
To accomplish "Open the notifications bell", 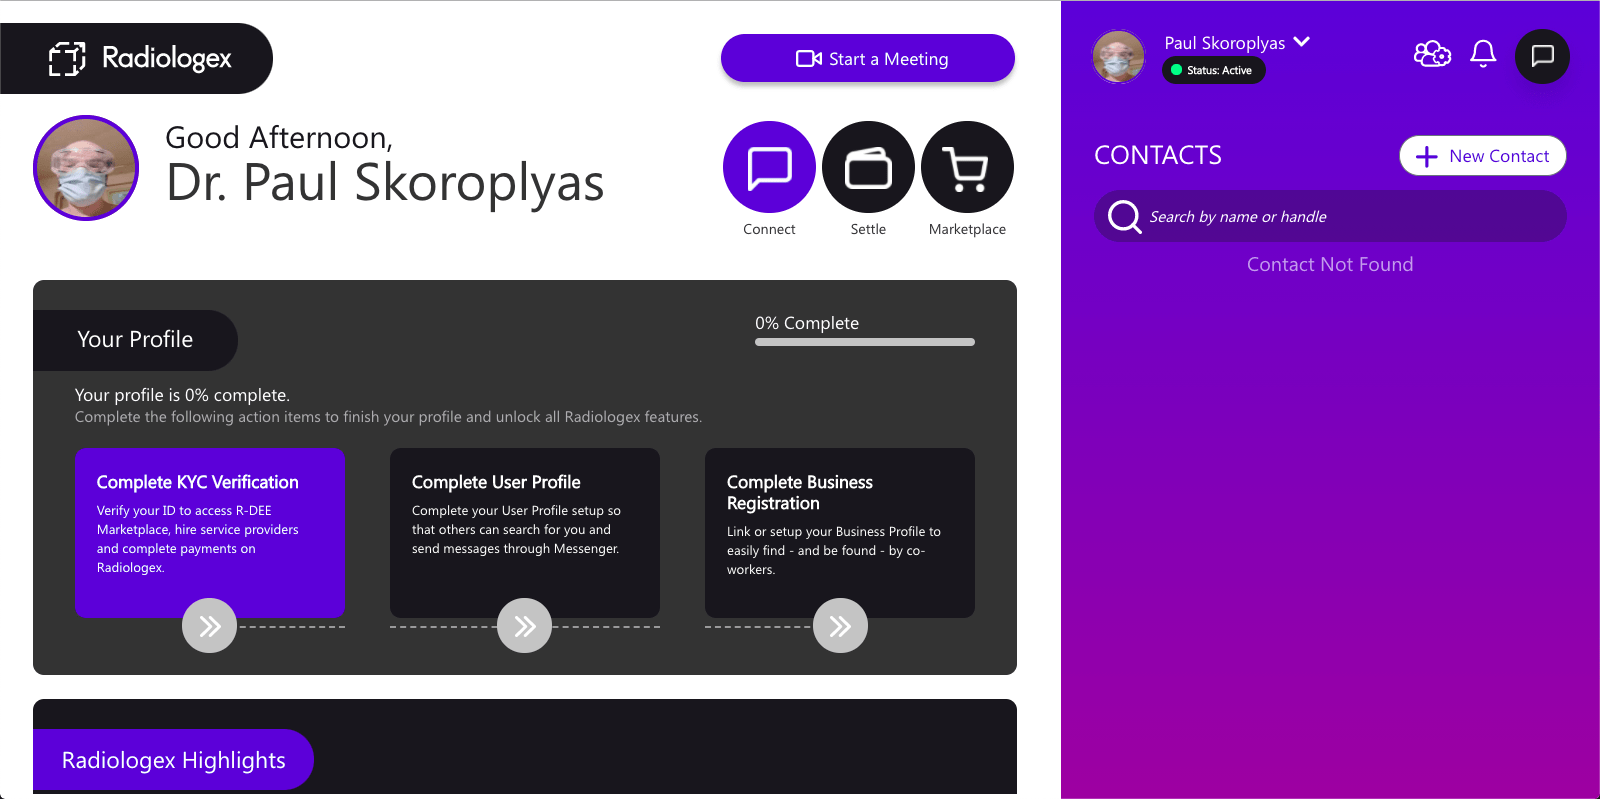I will click(x=1483, y=54).
